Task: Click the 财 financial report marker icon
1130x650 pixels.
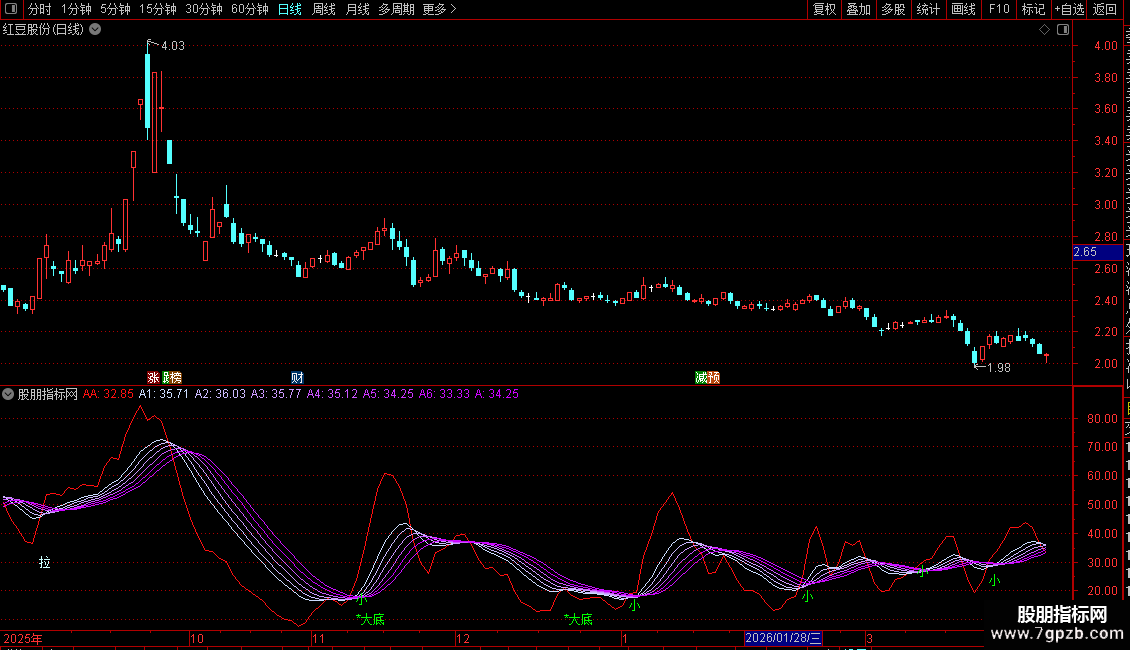Action: click(297, 378)
